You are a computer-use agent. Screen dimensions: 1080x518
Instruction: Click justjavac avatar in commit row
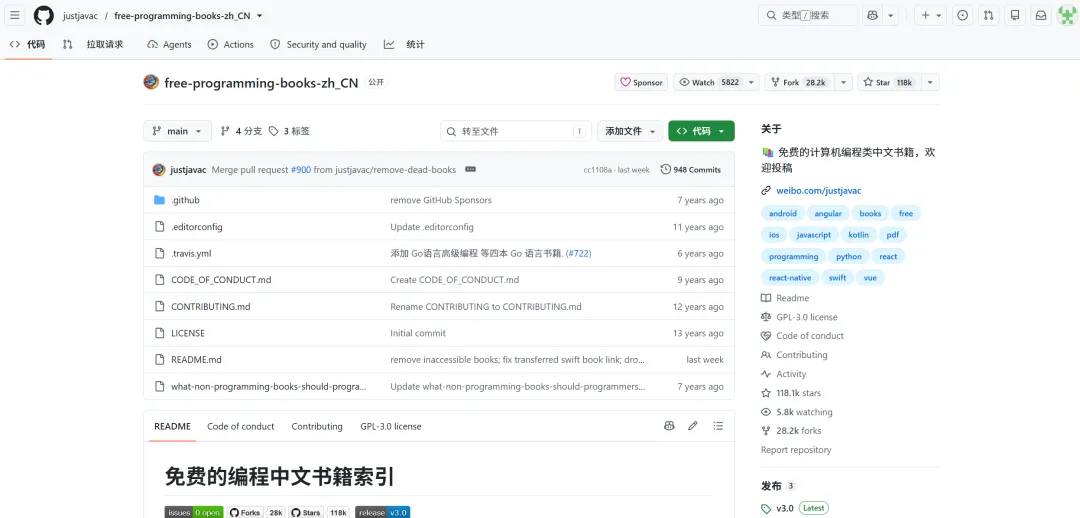click(159, 169)
